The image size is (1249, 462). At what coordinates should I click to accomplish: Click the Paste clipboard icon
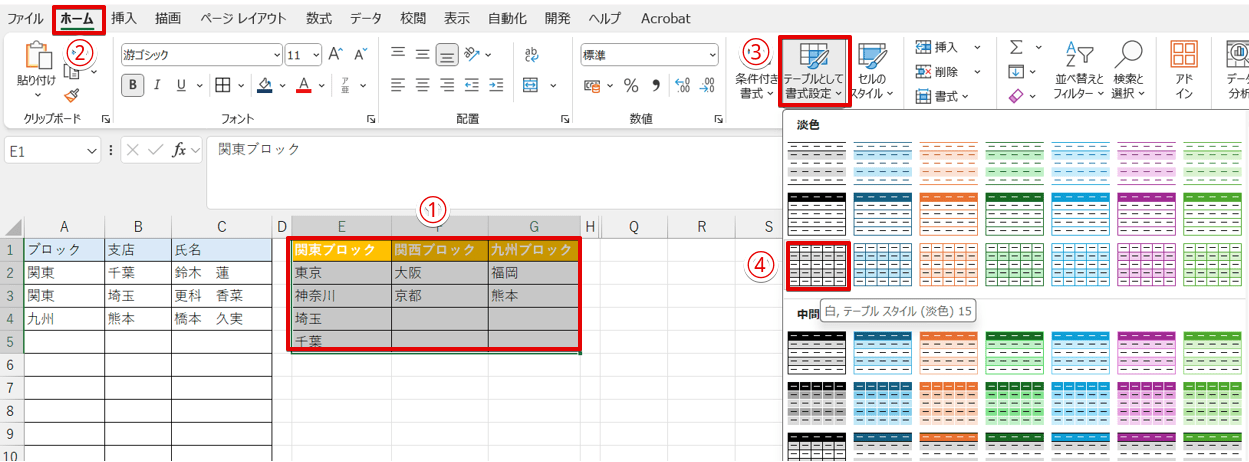[37, 56]
